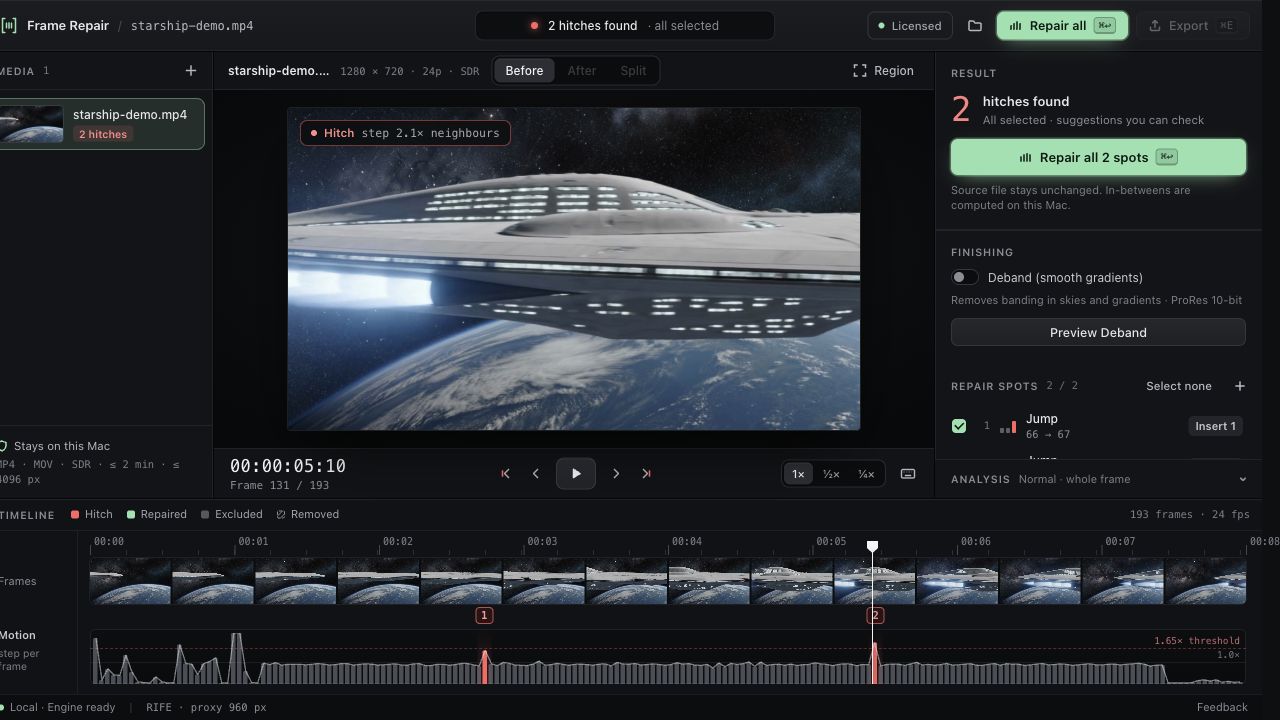
Task: Click the Region selection tool
Action: click(x=883, y=71)
